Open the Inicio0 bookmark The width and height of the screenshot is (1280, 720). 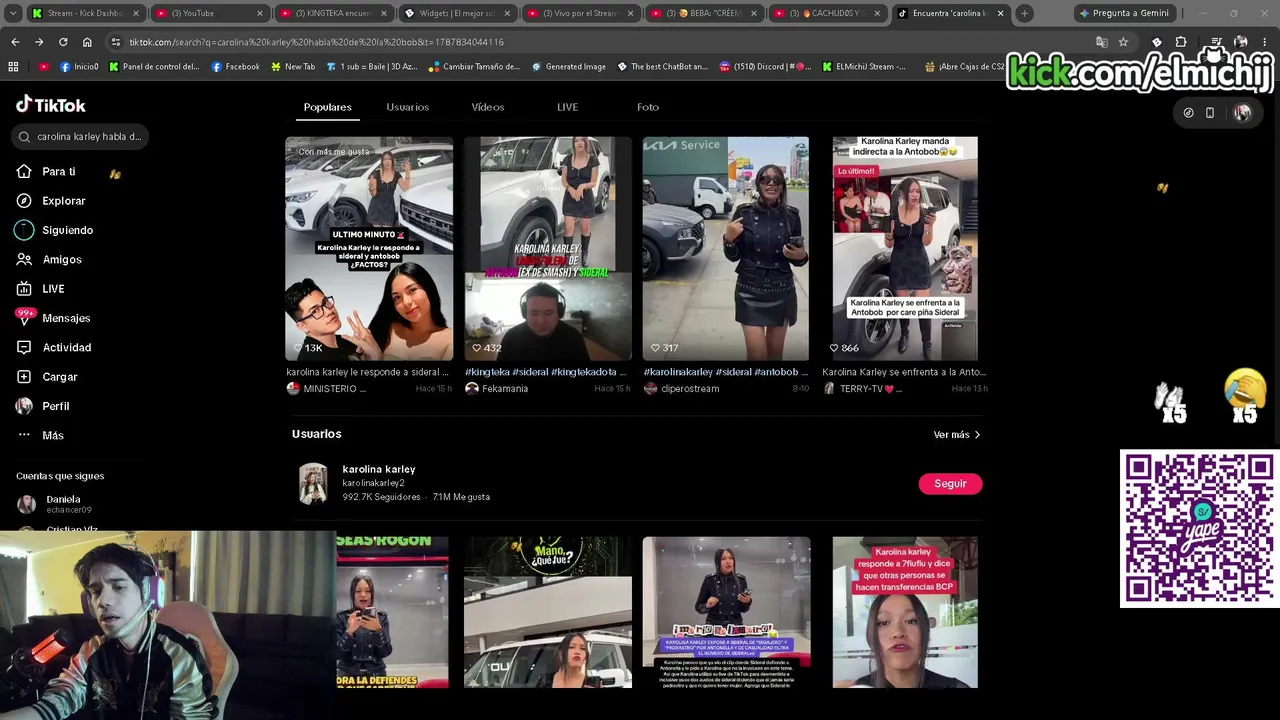(79, 67)
